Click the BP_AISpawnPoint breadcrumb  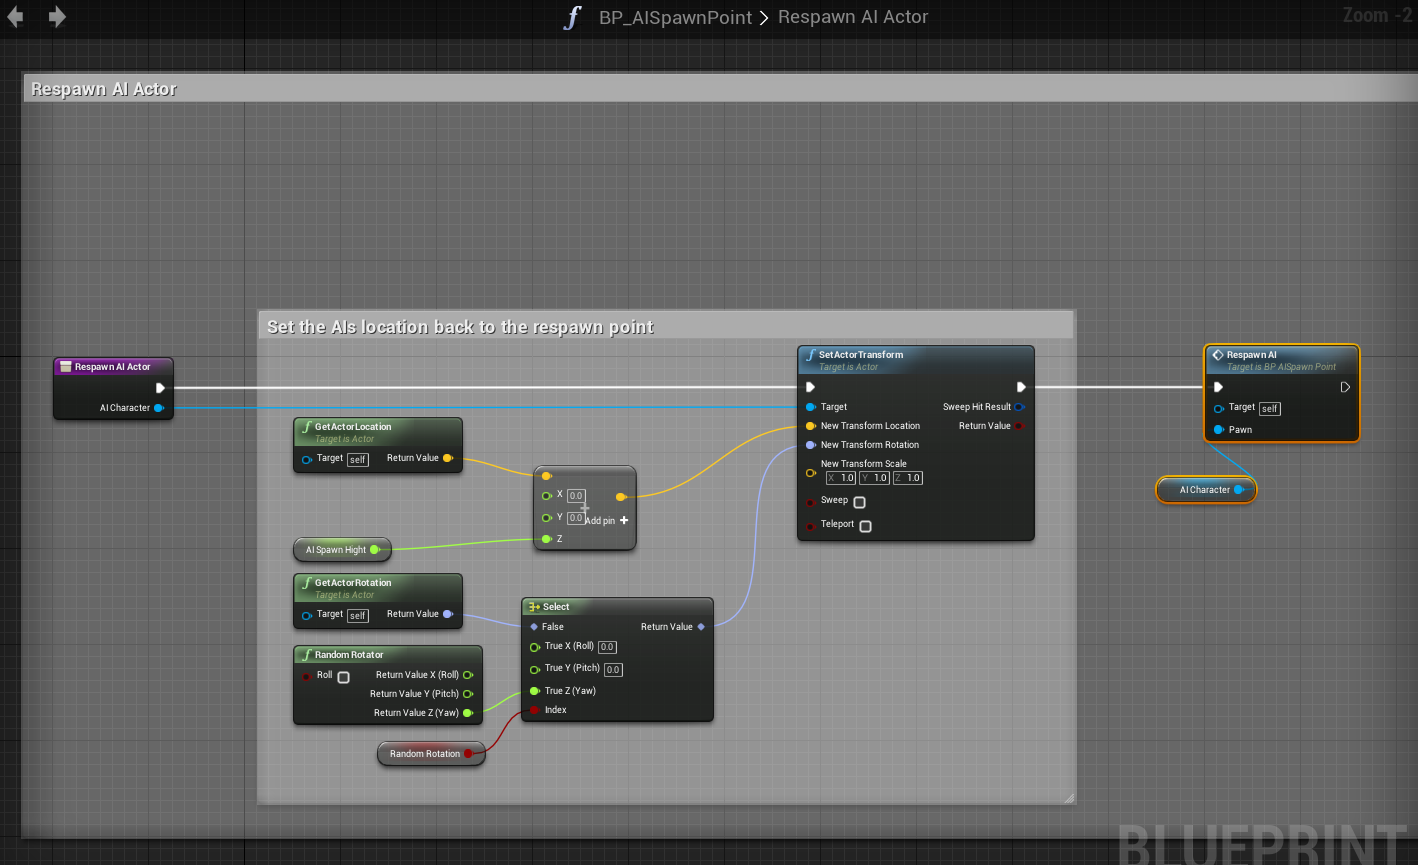(675, 17)
